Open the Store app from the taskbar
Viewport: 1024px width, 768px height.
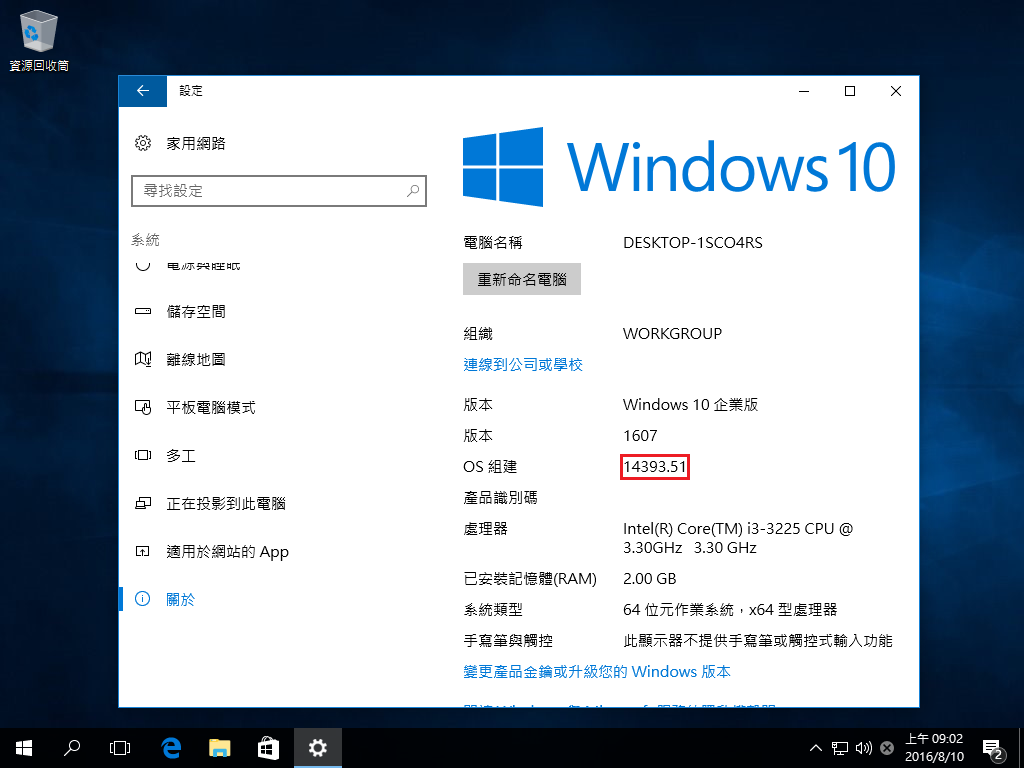coord(268,748)
